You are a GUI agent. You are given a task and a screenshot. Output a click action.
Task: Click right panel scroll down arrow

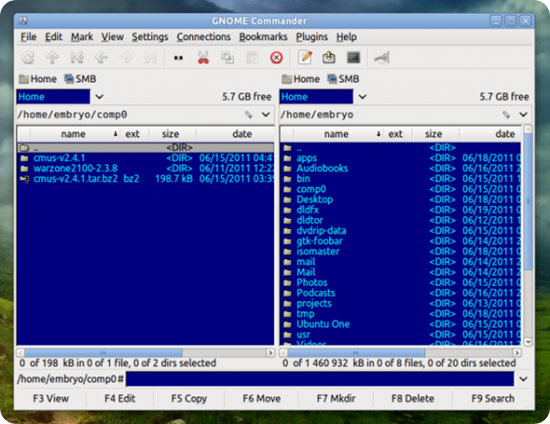coord(528,341)
